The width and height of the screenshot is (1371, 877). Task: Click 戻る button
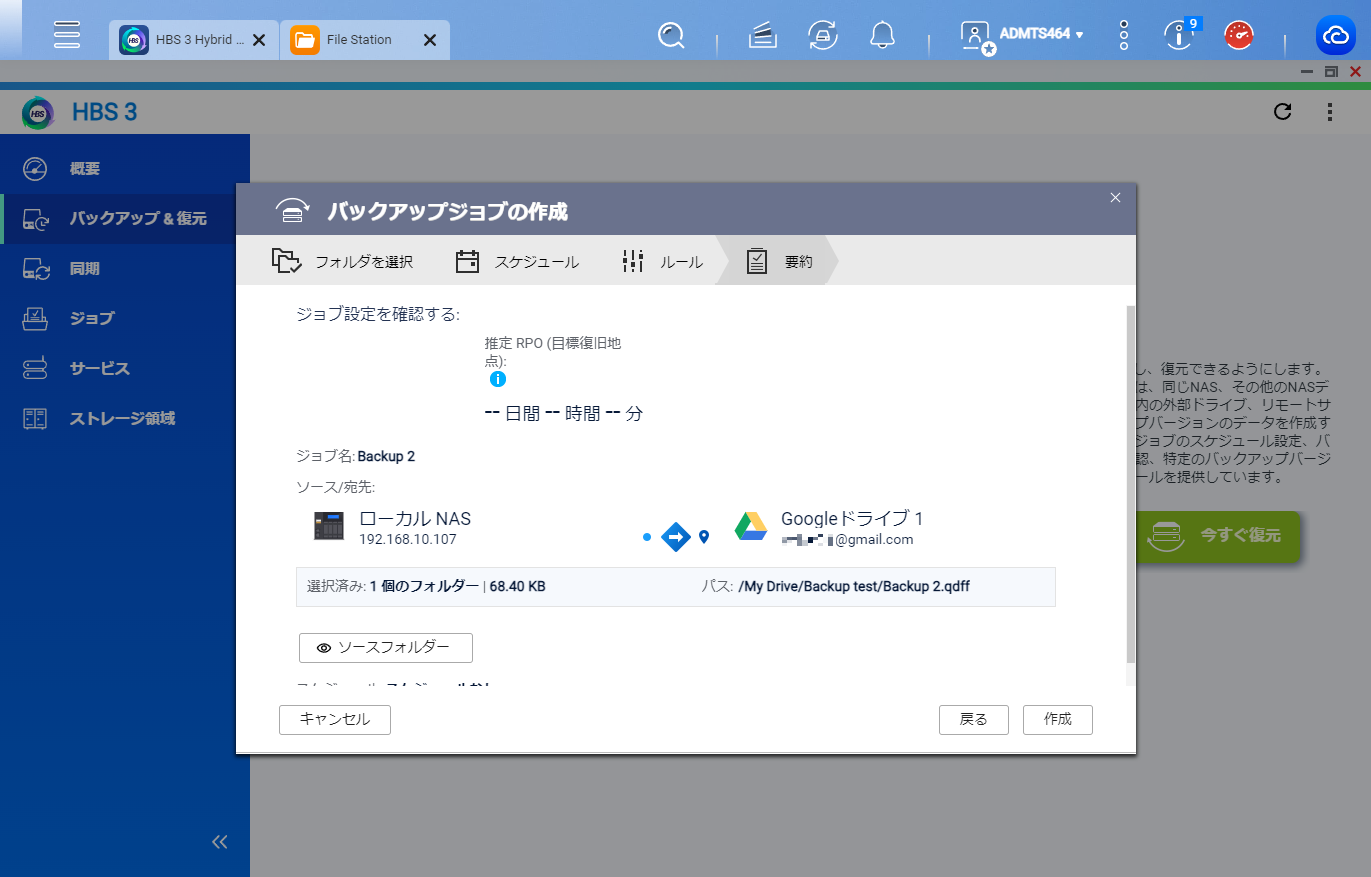(x=974, y=720)
